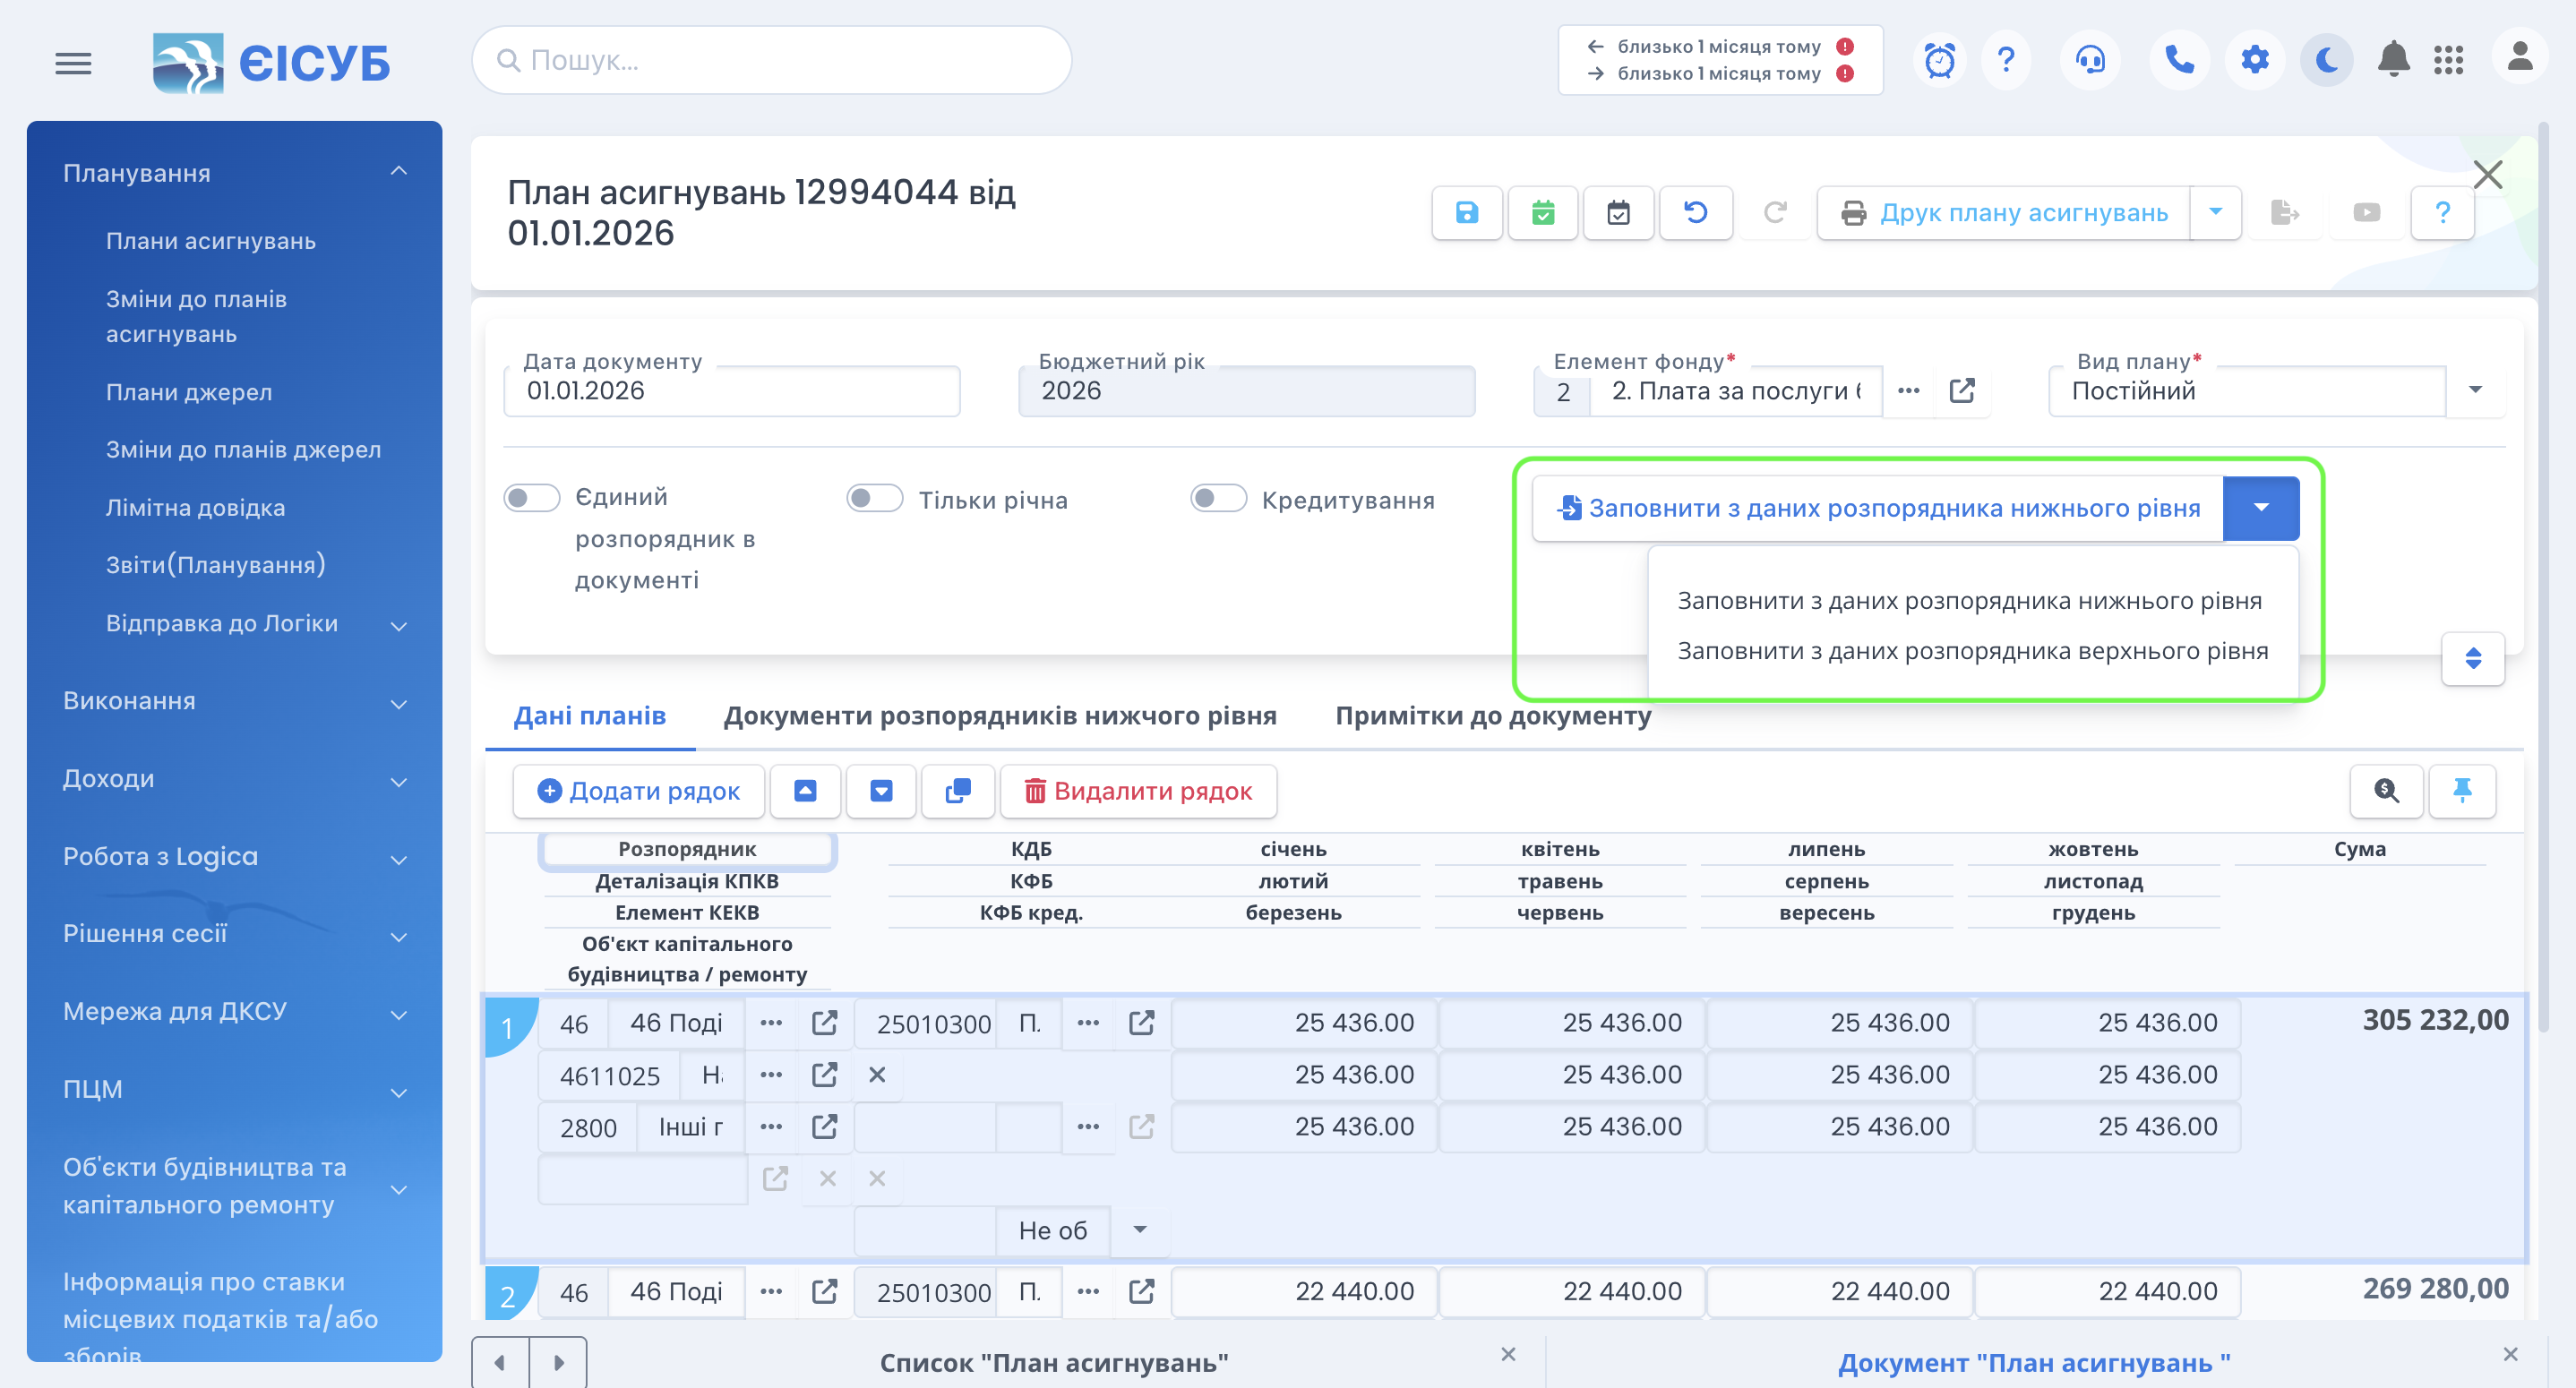Viewport: 2576px width, 1388px height.
Task: Open Плани джерел in the sidebar
Action: coord(188,392)
